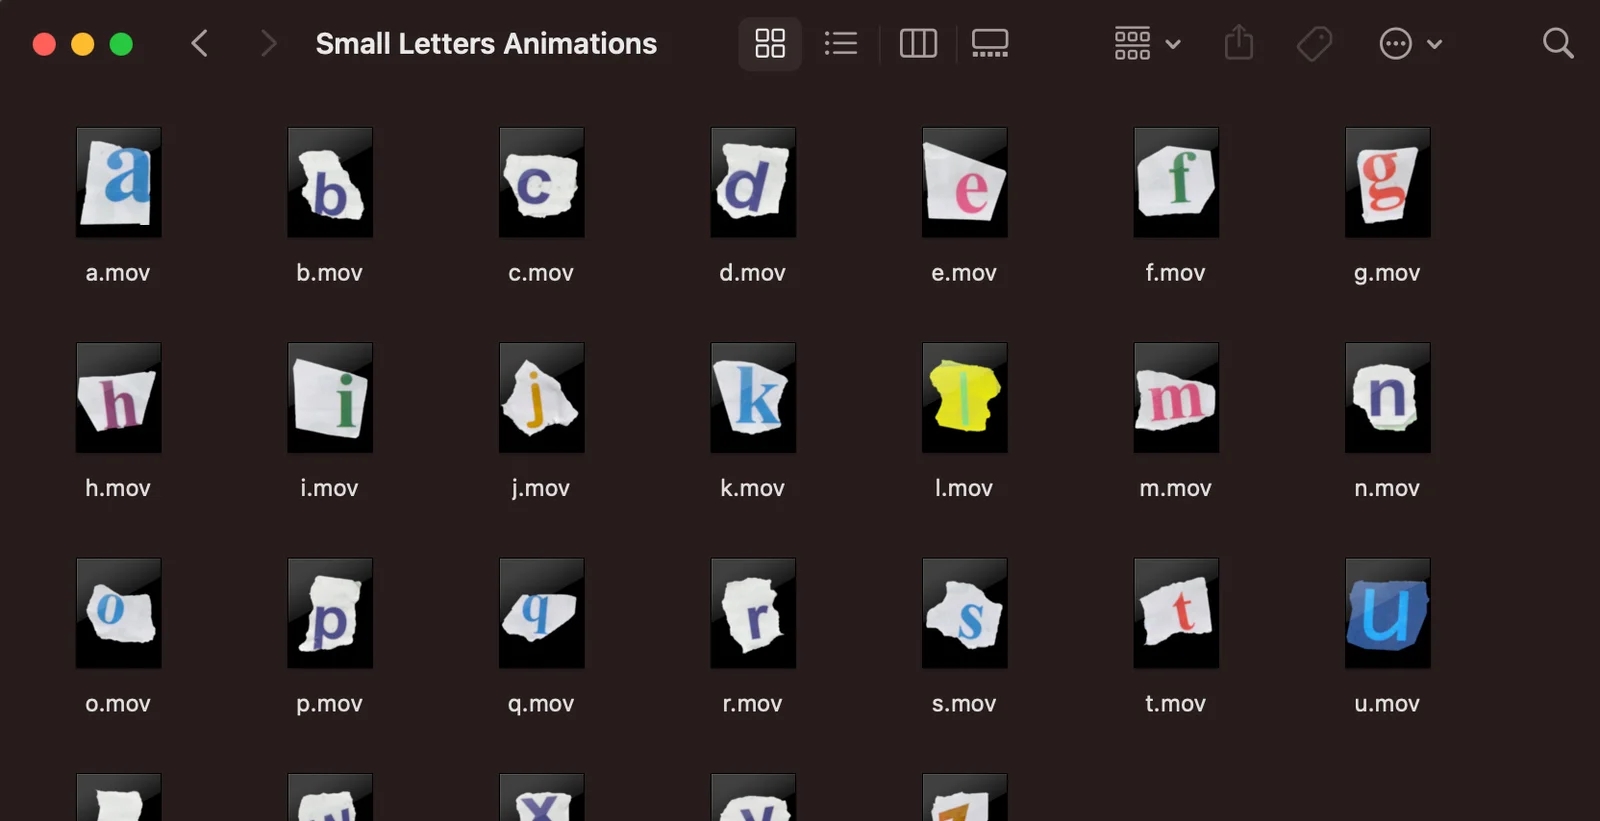Open the group-by options dropdown

coord(1146,44)
